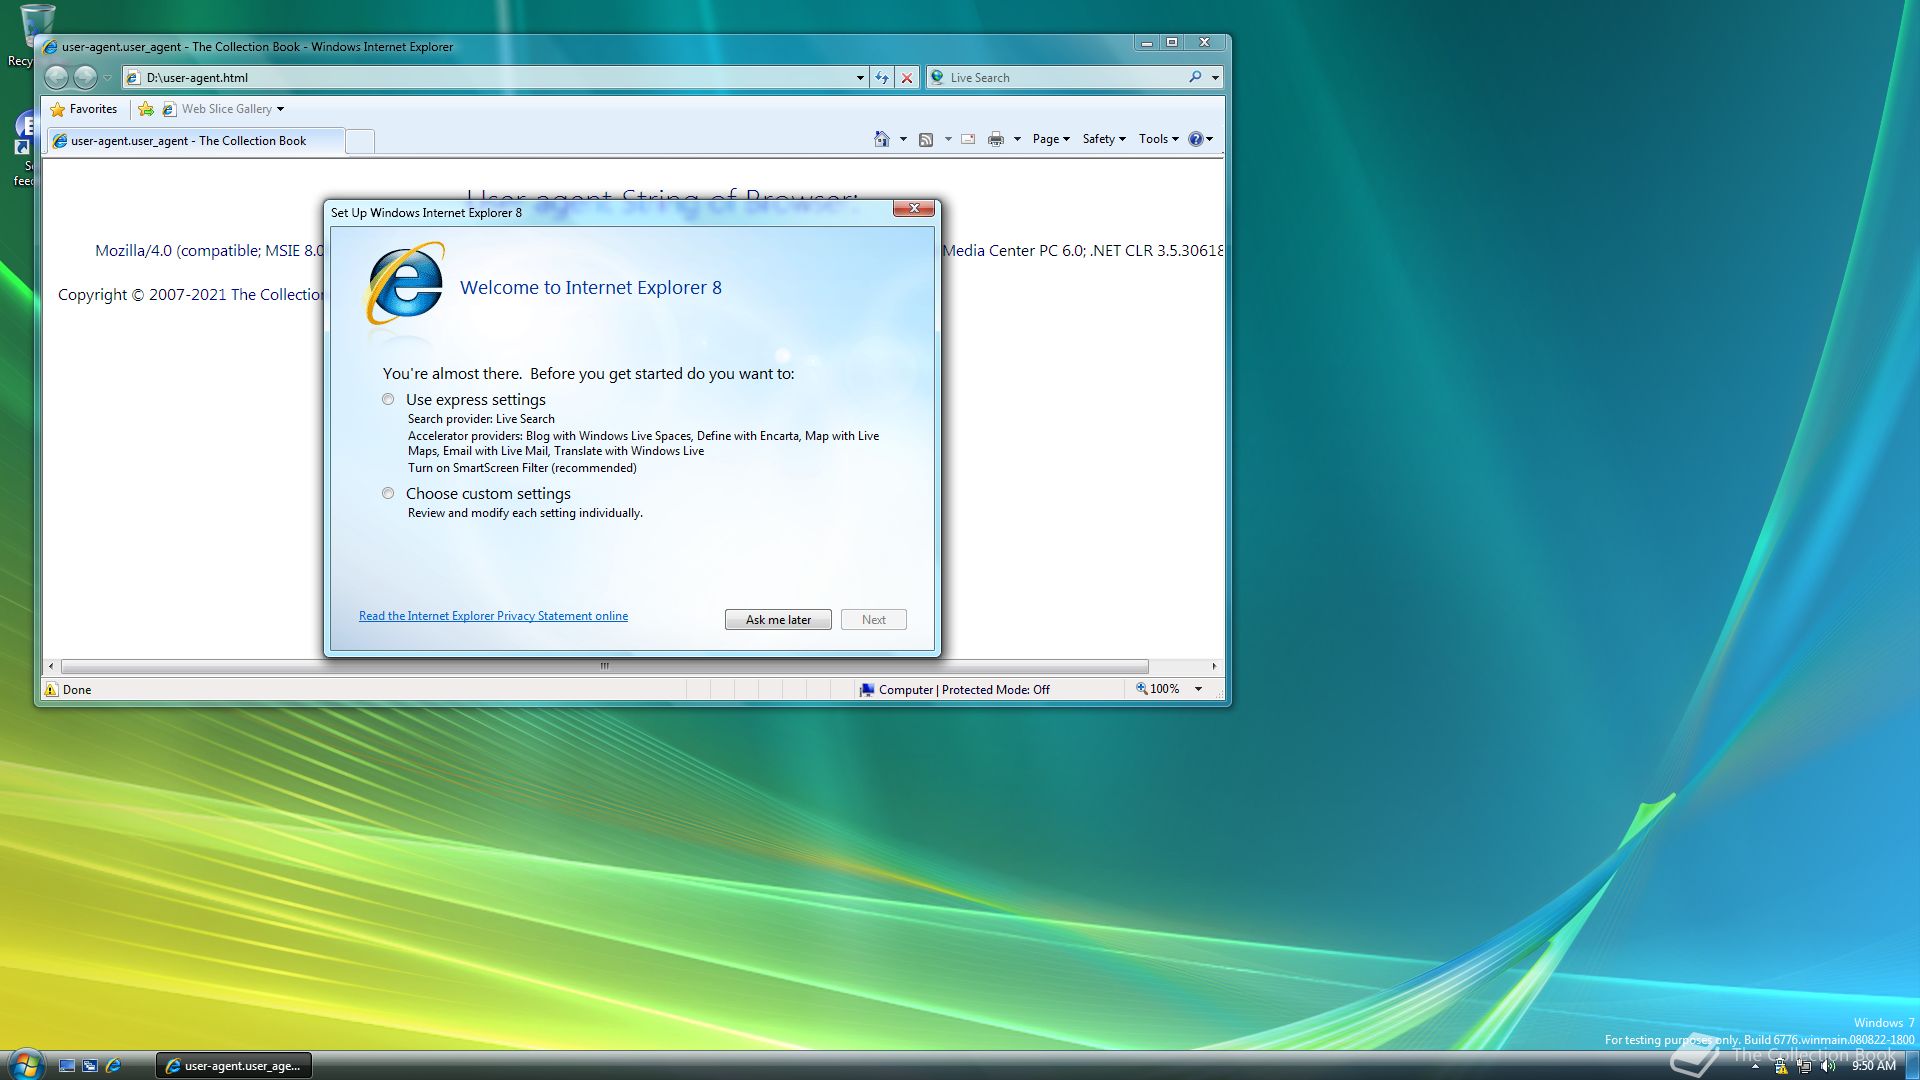Show hidden tray icons arrow
This screenshot has height=1080, width=1920.
click(x=1755, y=1067)
